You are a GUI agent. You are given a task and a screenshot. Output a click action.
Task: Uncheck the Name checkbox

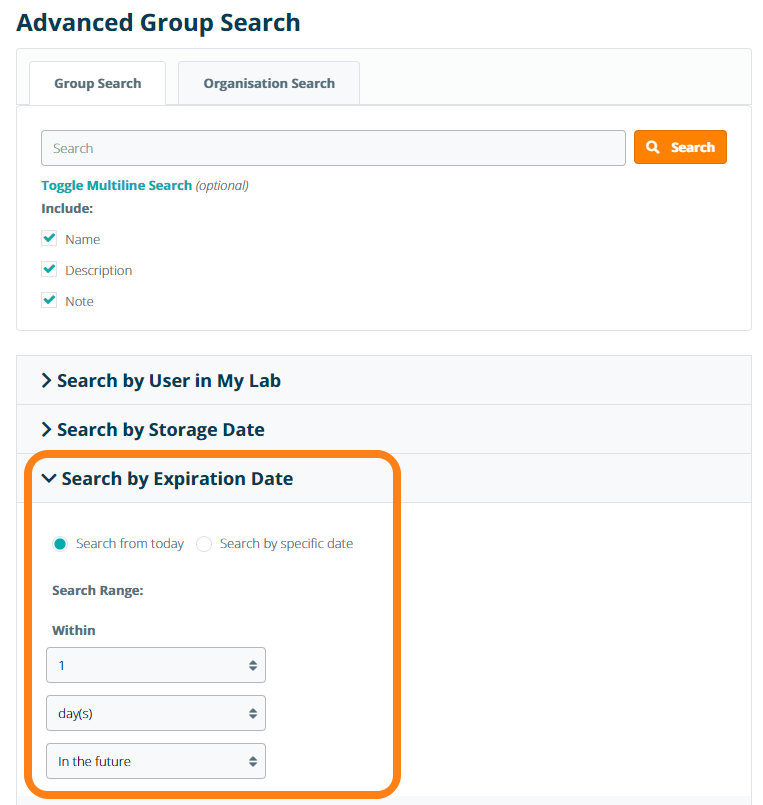click(x=49, y=239)
